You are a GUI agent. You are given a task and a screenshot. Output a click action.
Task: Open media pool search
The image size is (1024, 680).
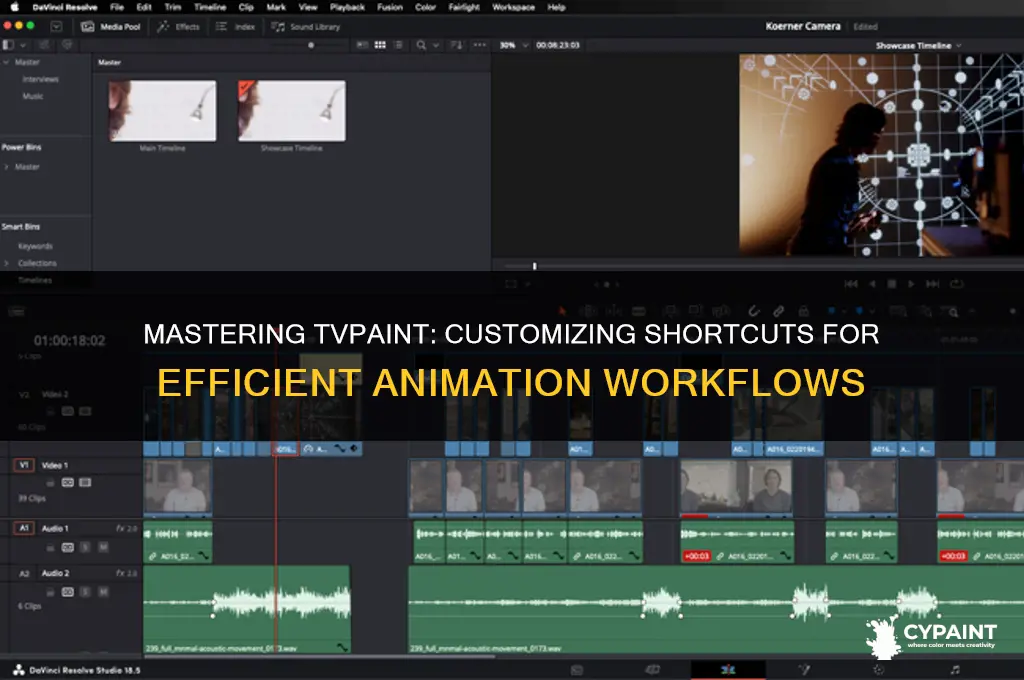[x=421, y=45]
